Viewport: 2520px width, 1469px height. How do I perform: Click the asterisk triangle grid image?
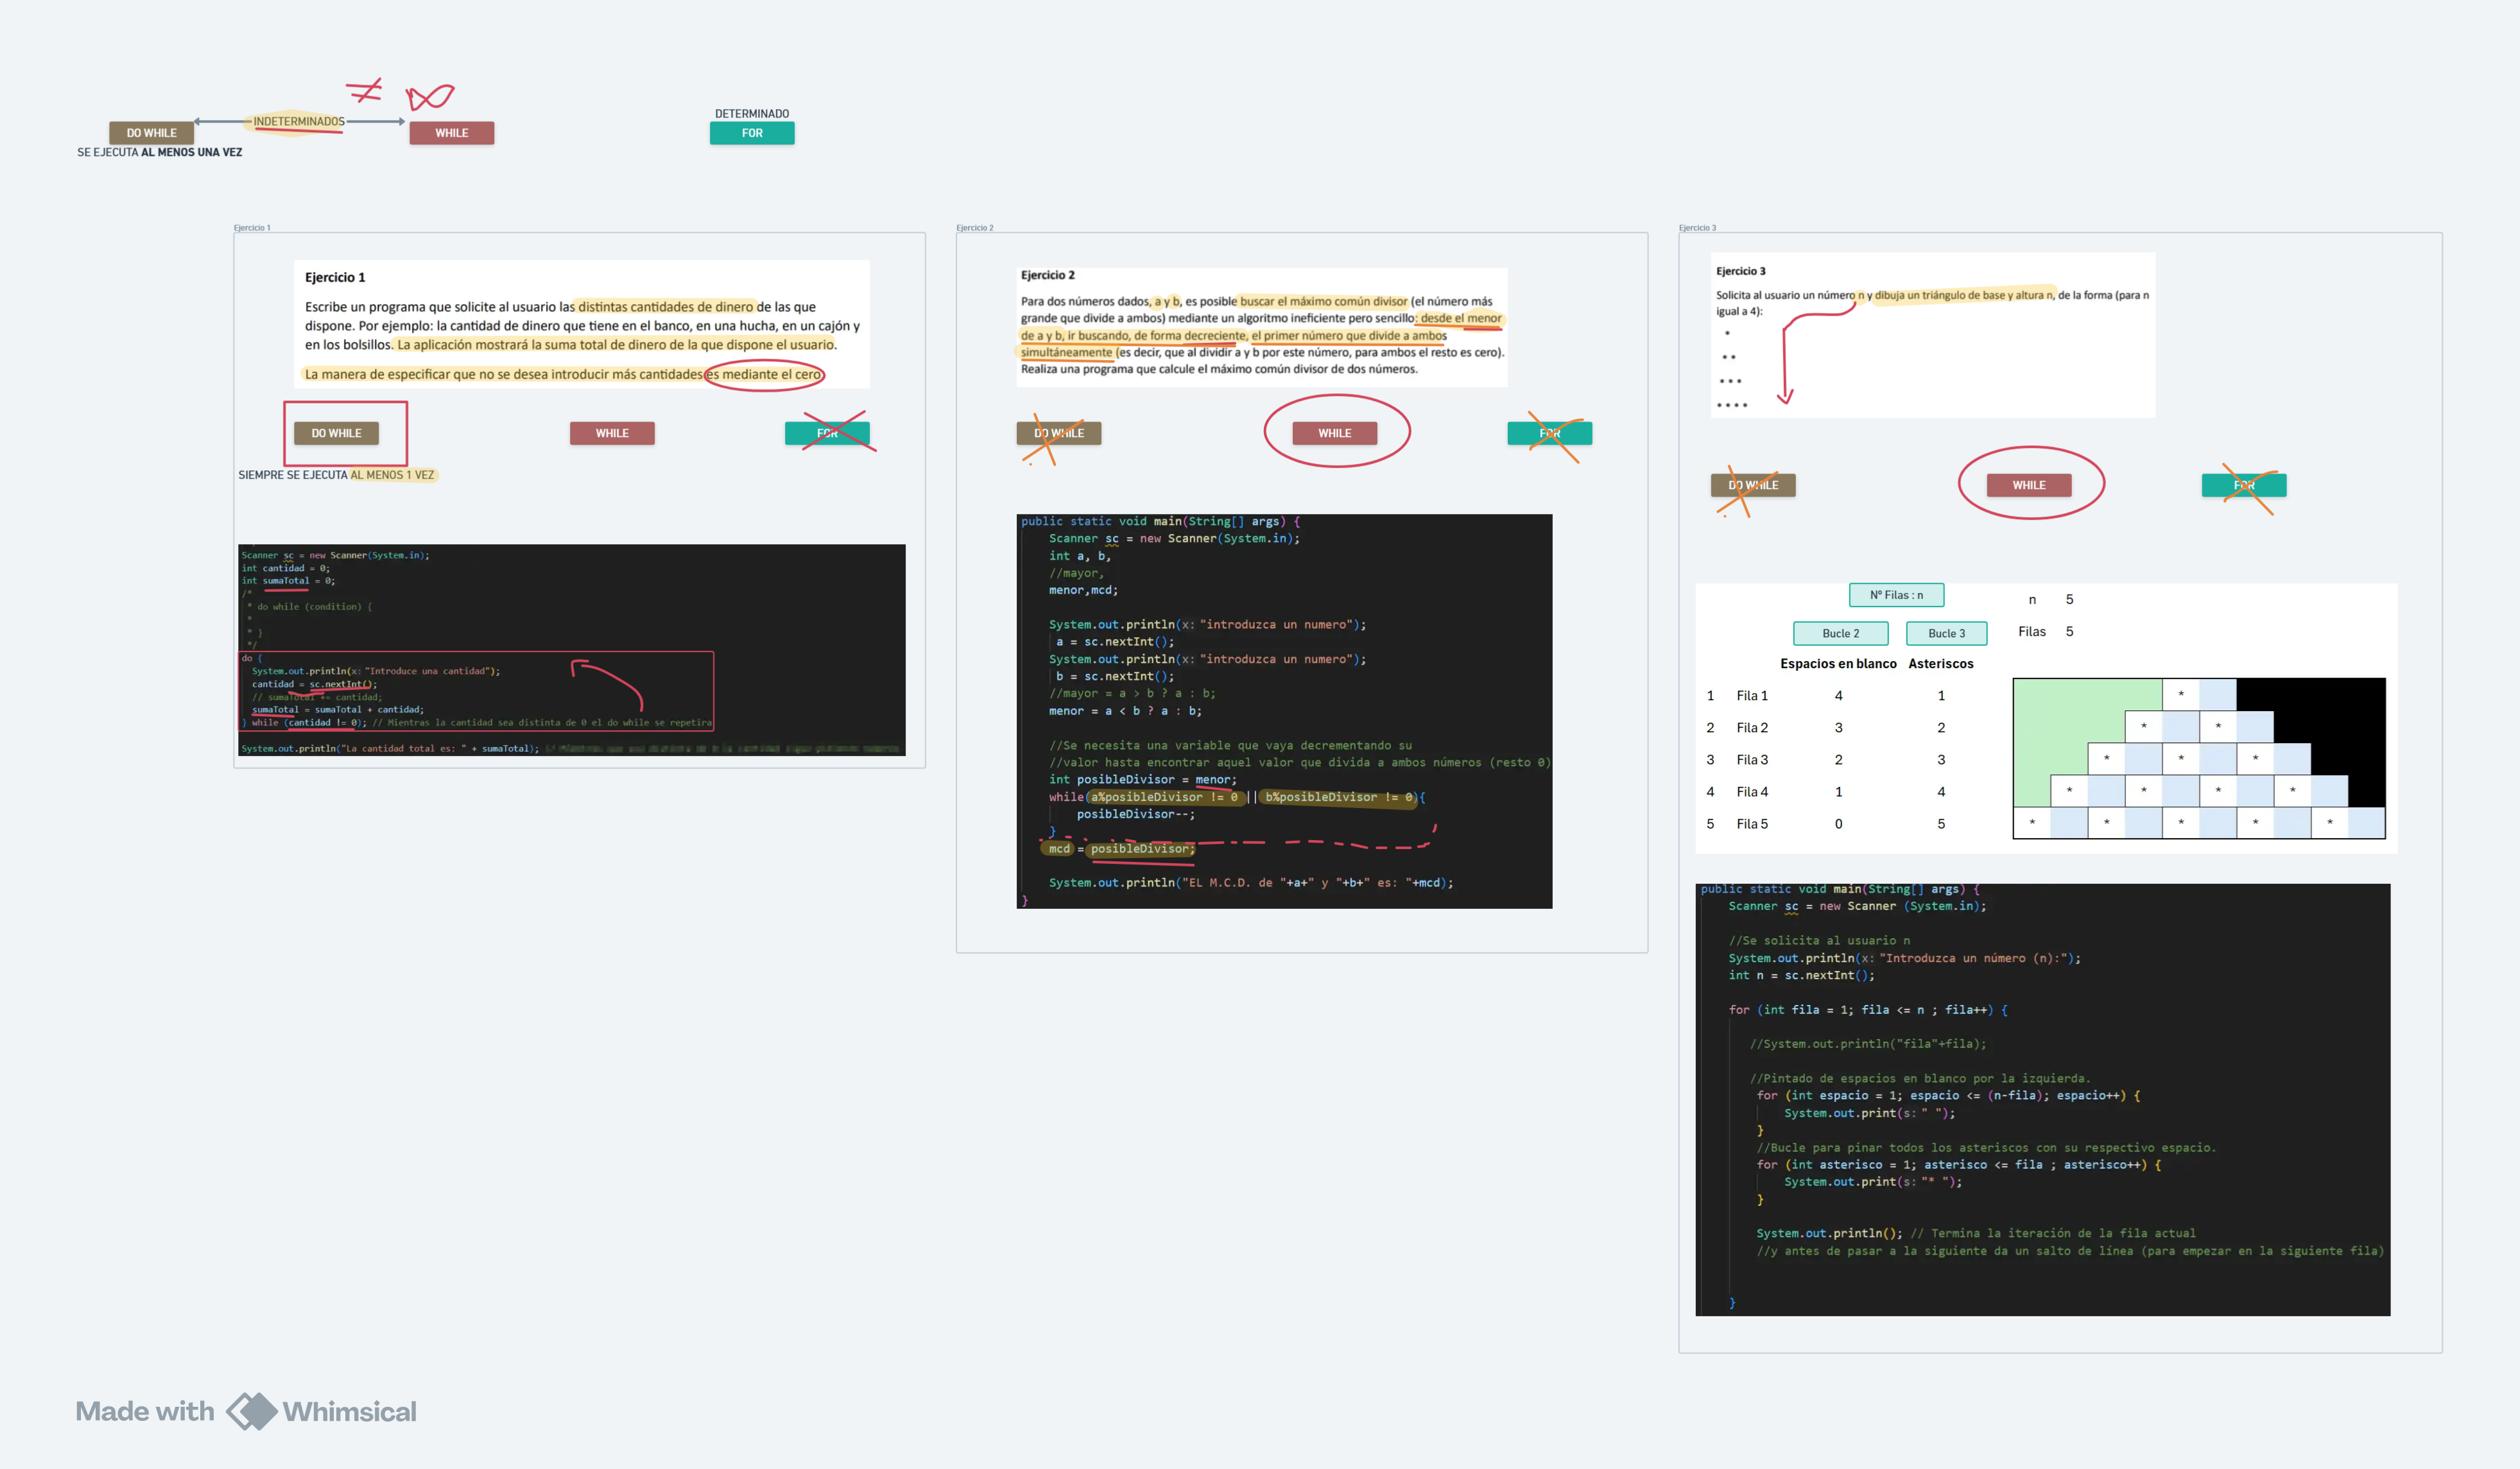tap(2198, 758)
